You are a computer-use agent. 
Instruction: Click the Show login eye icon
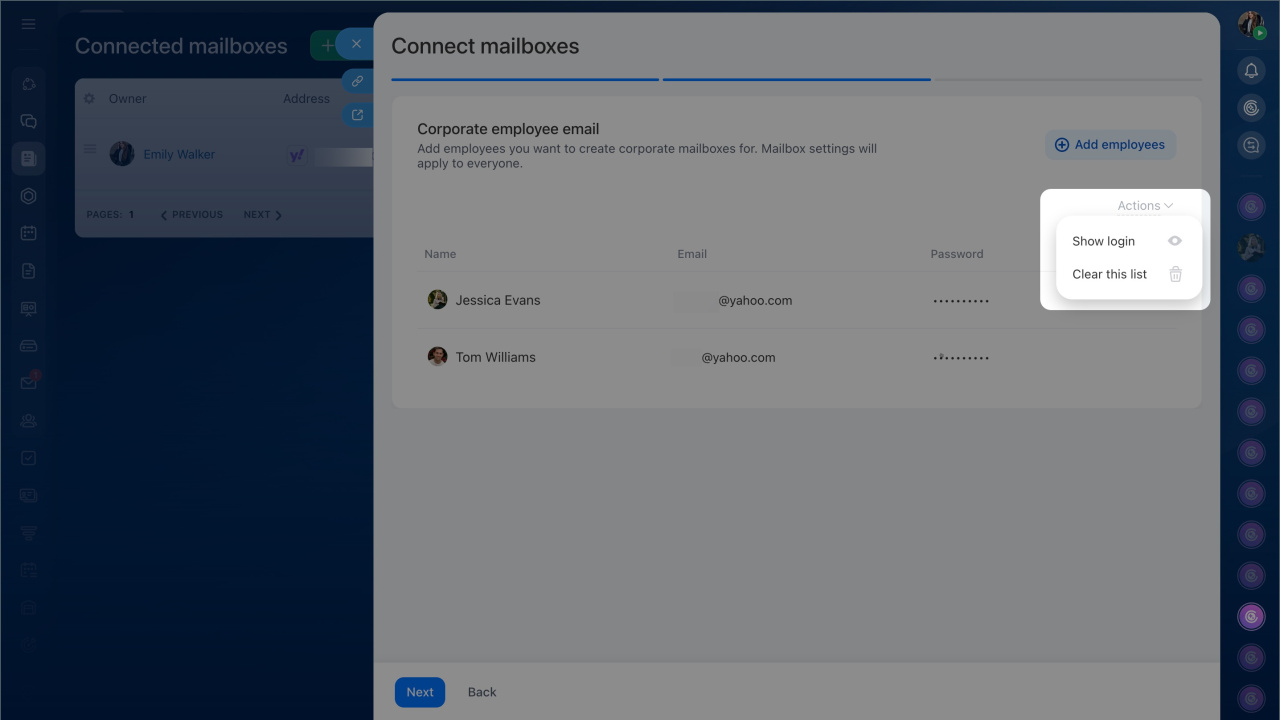[1175, 241]
